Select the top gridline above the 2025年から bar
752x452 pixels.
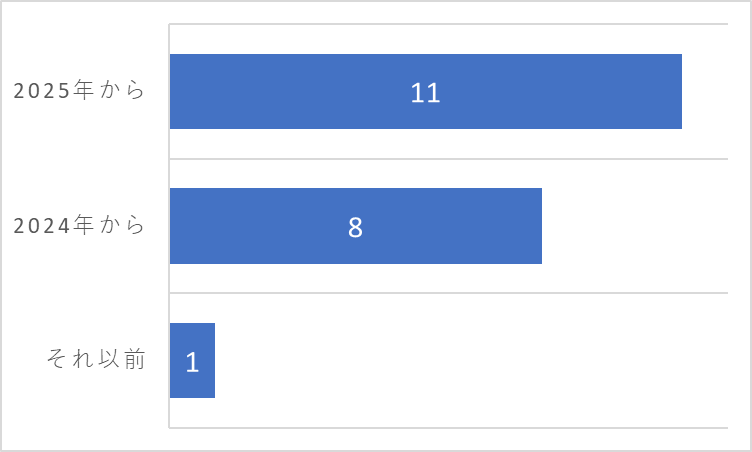tap(448, 24)
